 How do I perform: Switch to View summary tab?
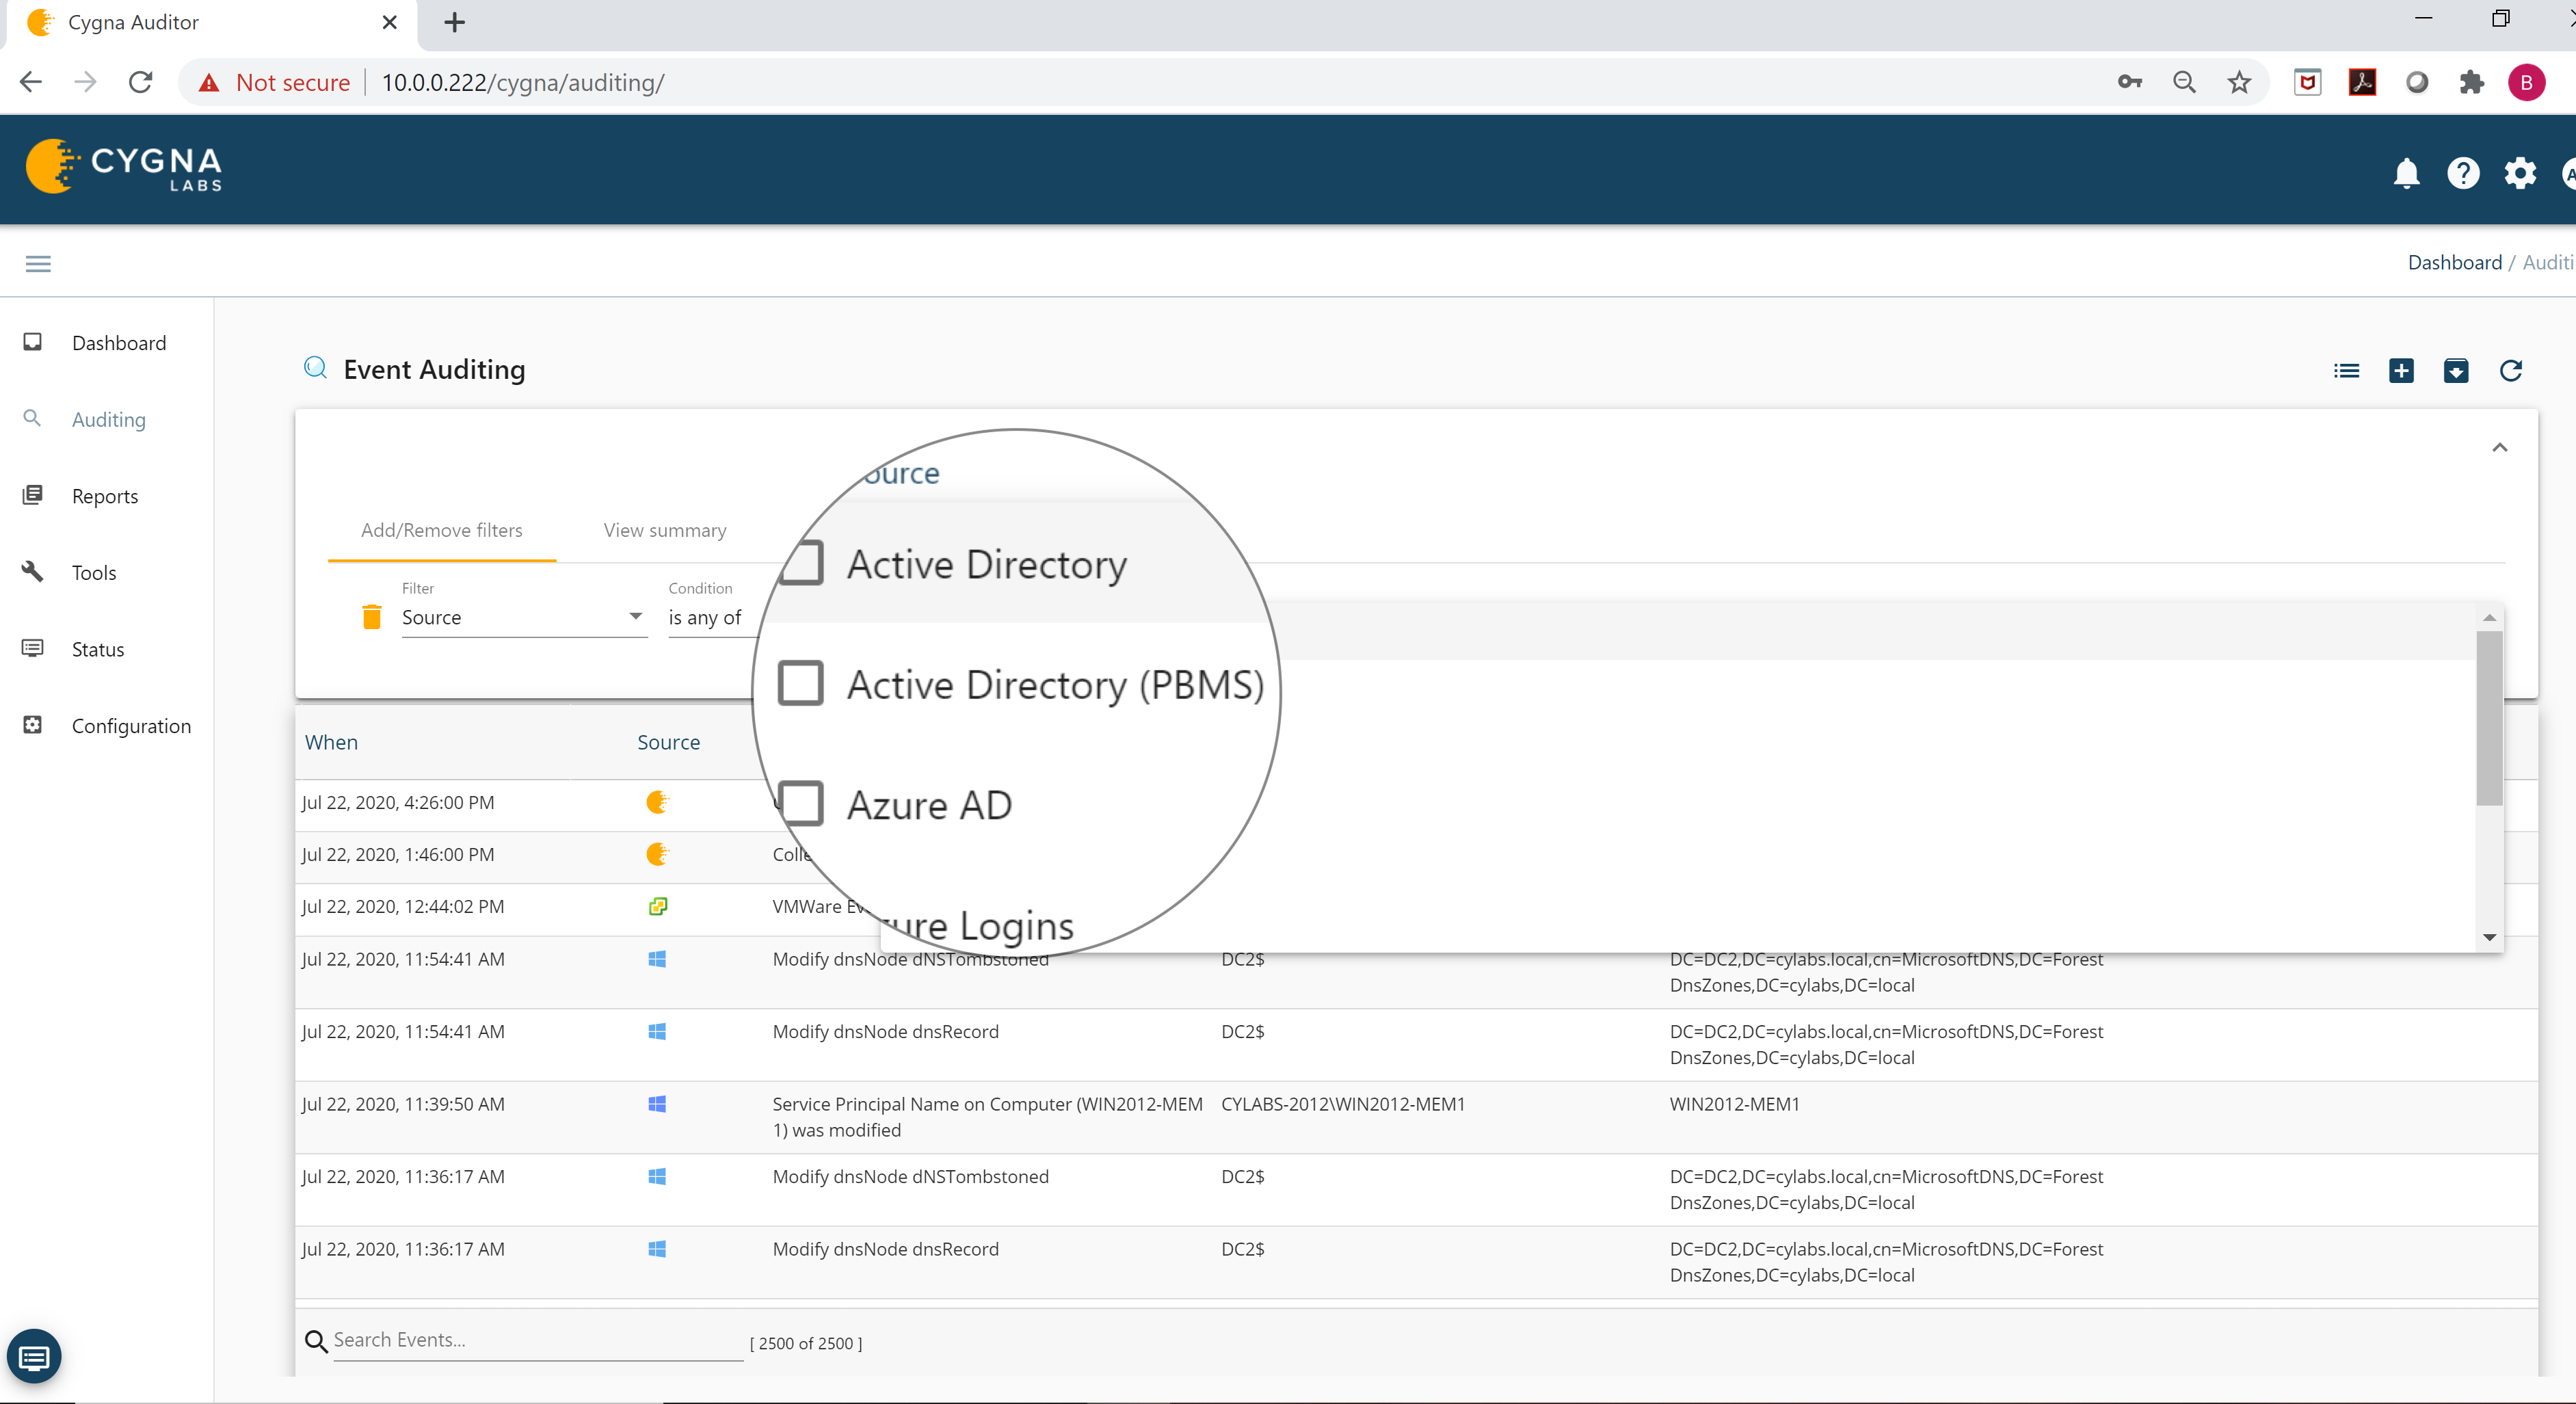[x=665, y=530]
